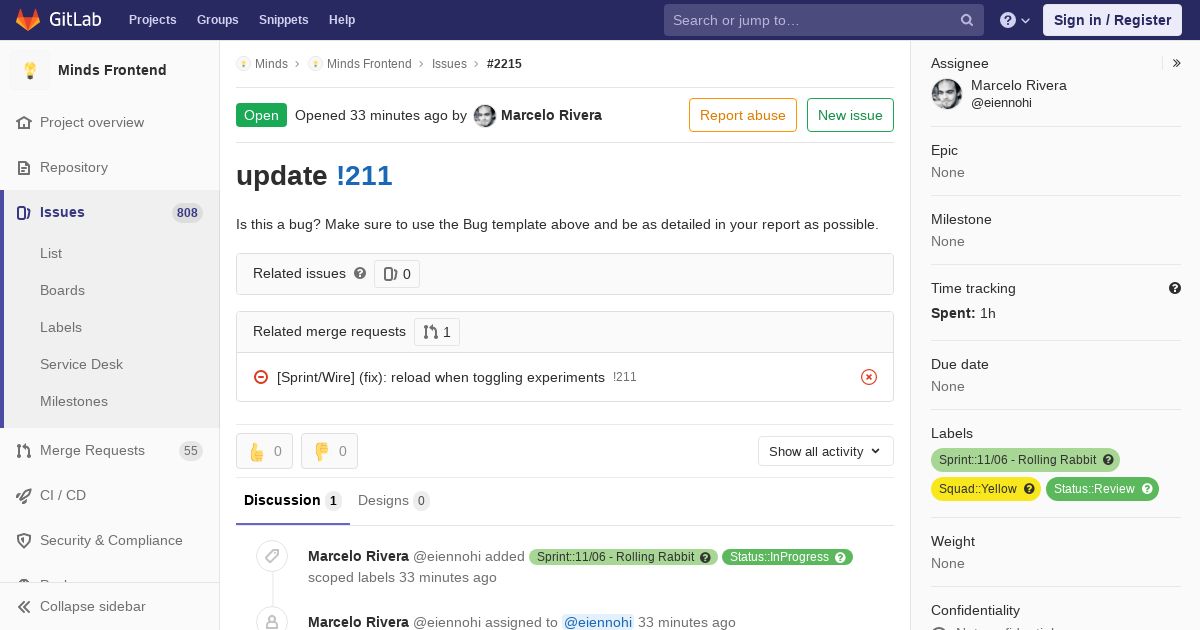This screenshot has width=1200, height=630.
Task: Click the Security & Compliance shield icon
Action: [x=24, y=540]
